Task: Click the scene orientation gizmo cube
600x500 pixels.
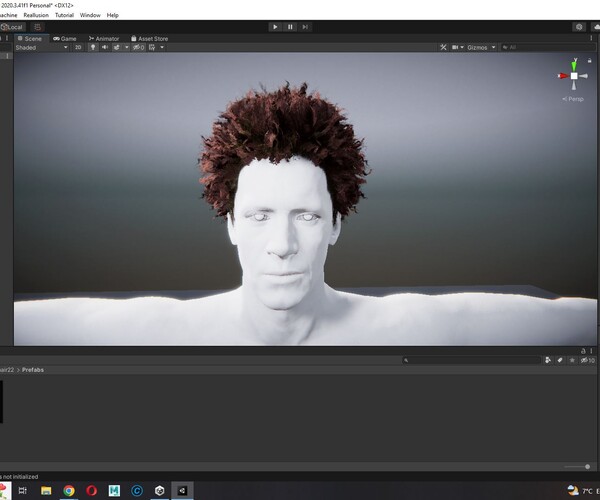Action: coord(573,75)
